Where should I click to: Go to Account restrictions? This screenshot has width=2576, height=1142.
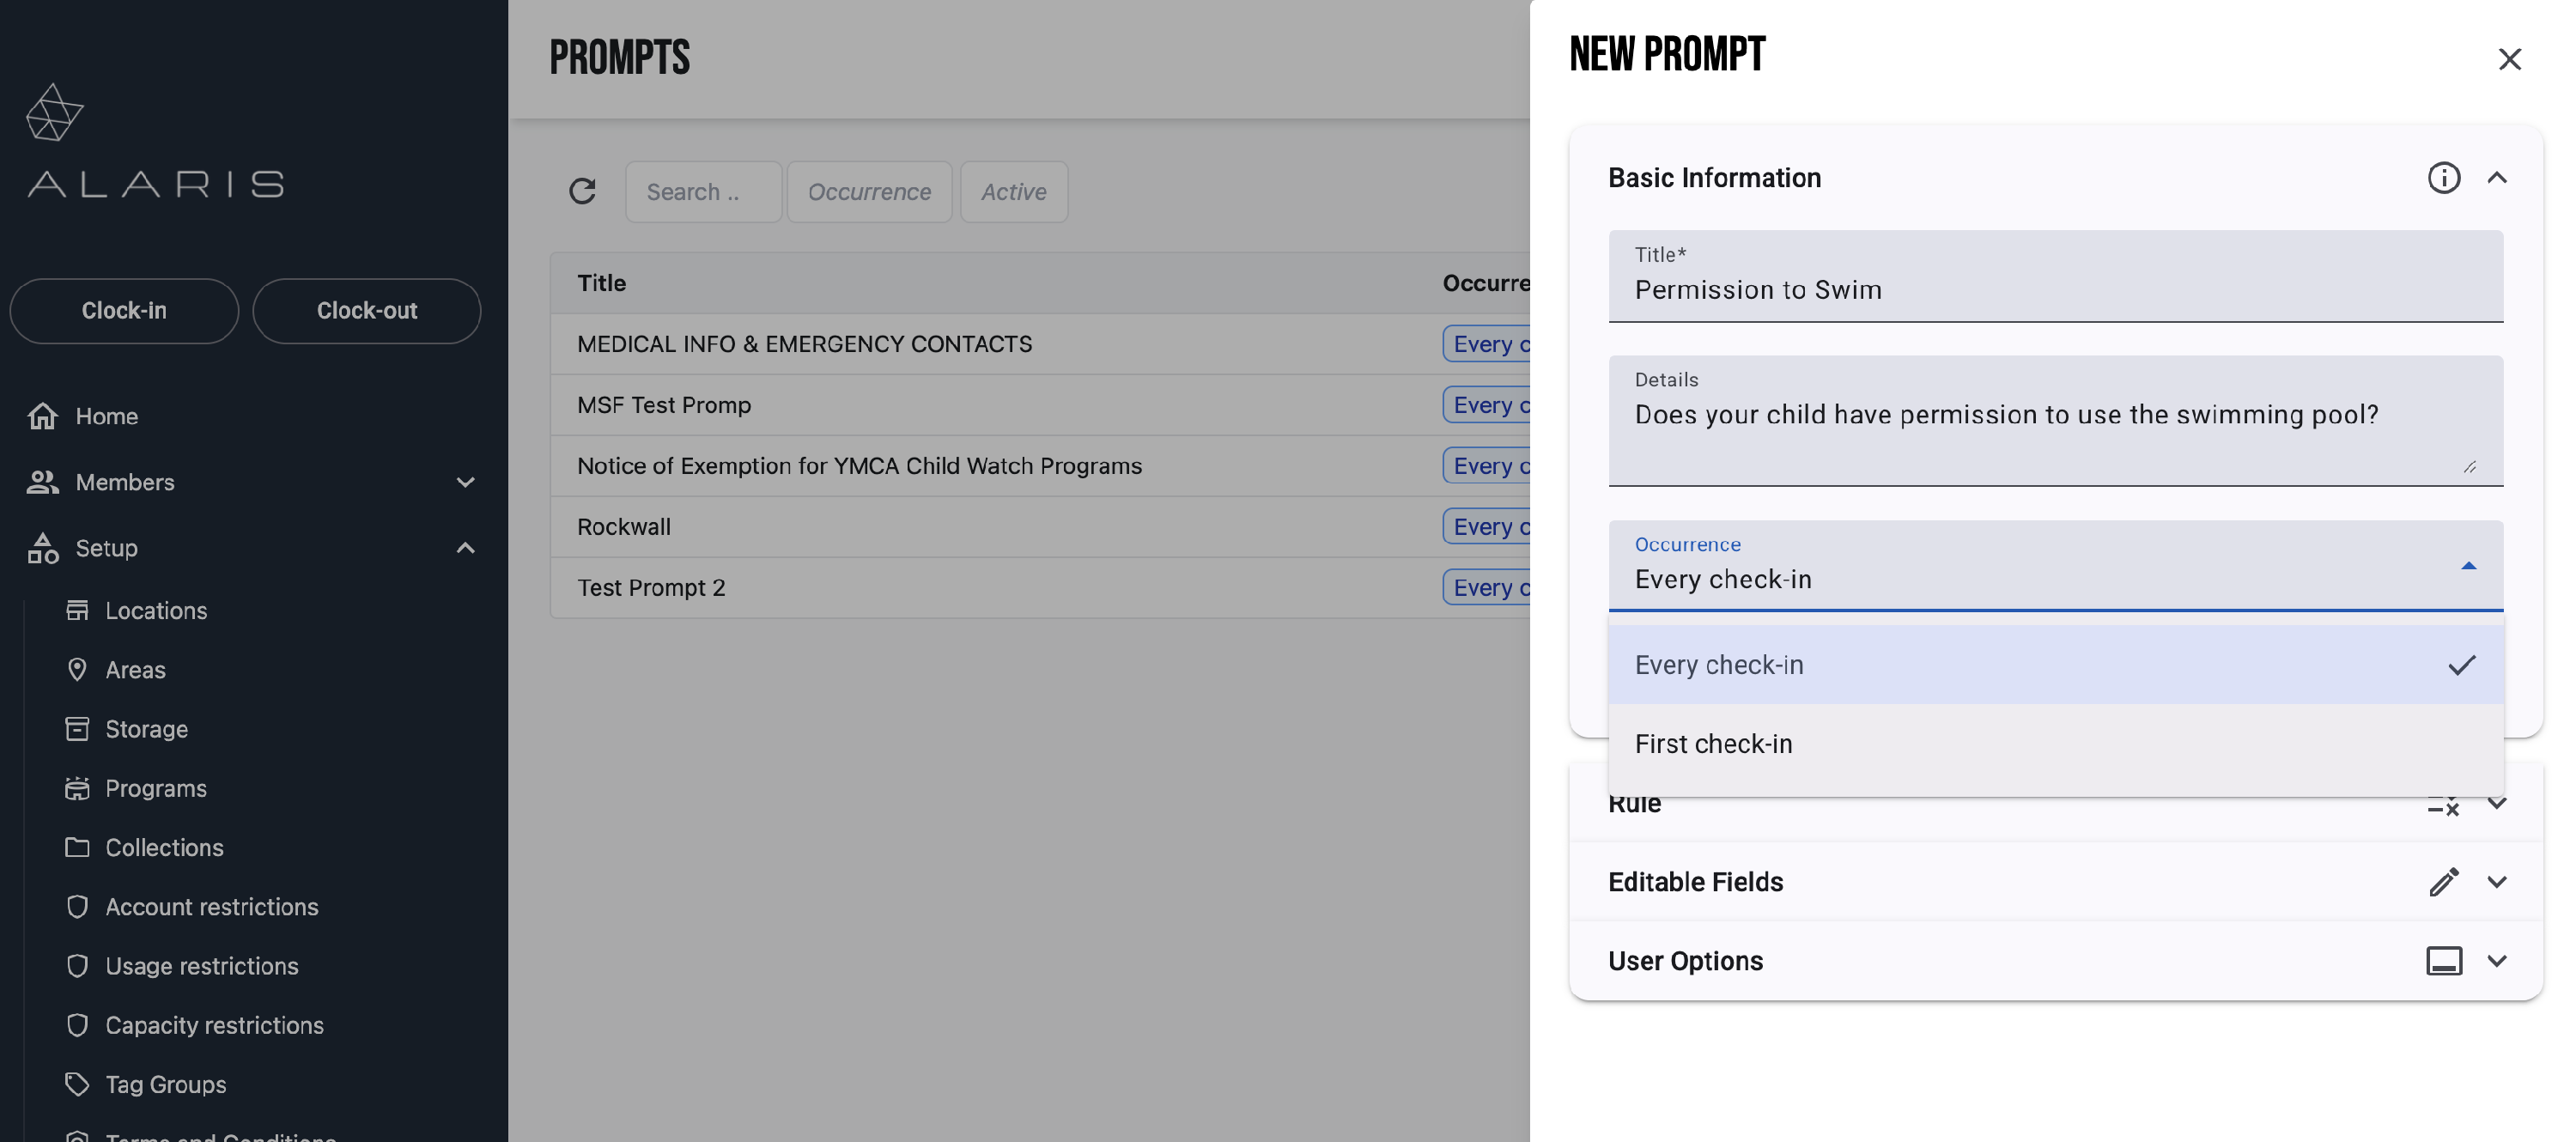pyautogui.click(x=211, y=907)
